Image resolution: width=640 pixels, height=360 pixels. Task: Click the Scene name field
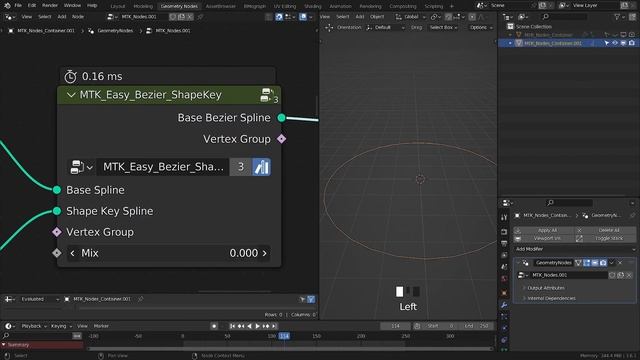click(510, 5)
